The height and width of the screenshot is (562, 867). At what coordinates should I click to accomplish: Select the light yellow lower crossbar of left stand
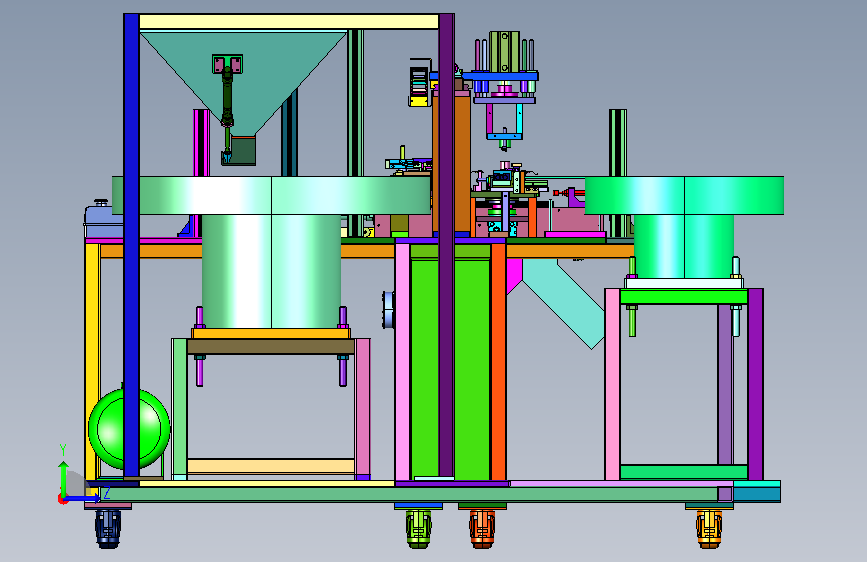271,466
